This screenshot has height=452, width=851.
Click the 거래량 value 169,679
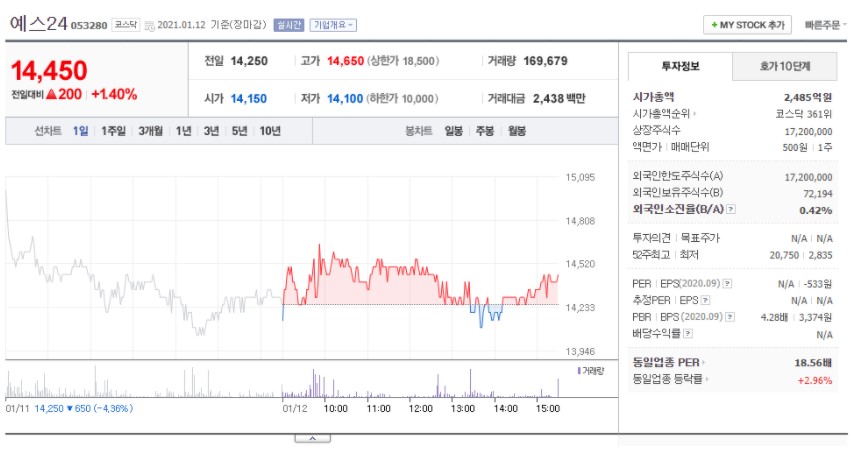[545, 61]
